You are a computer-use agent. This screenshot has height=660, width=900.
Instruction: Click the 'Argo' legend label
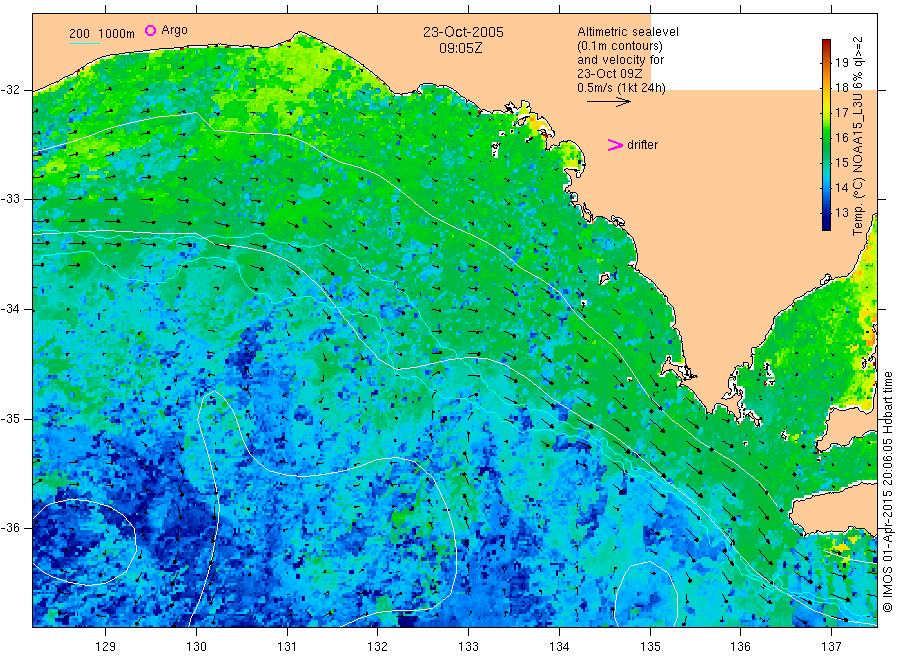174,30
